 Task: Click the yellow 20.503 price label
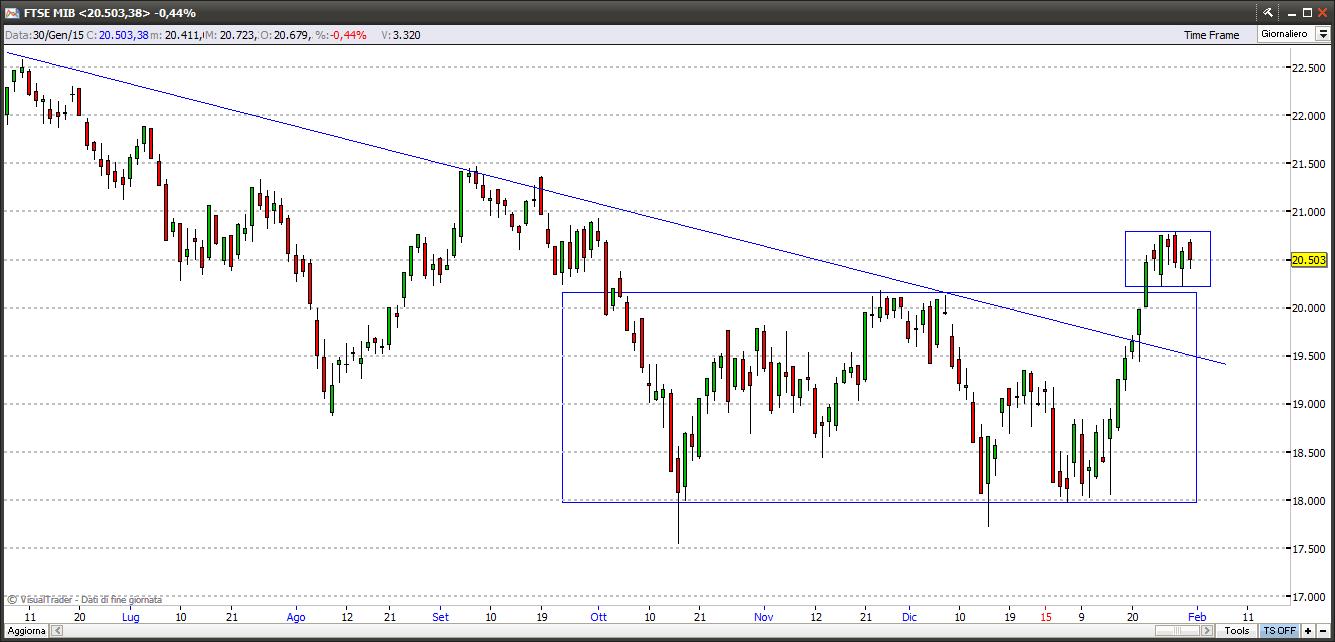[1309, 260]
